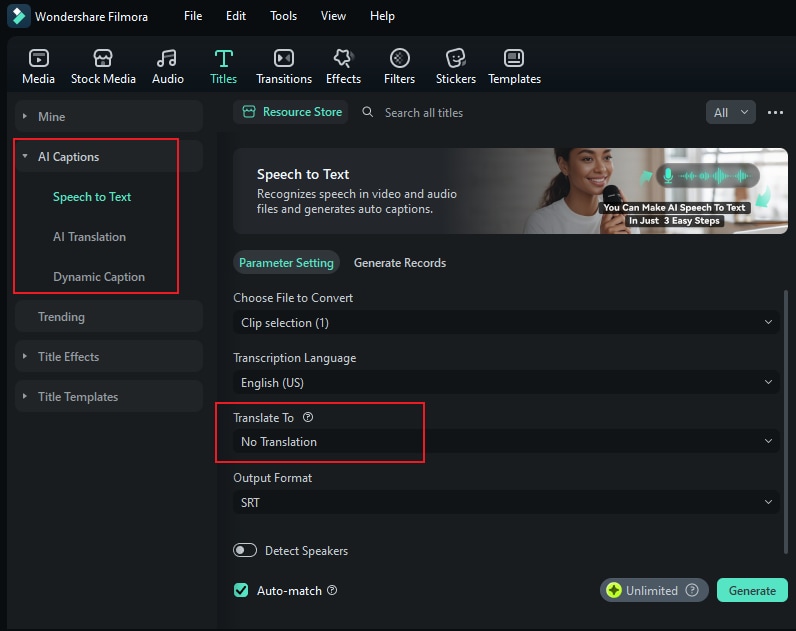This screenshot has width=796, height=631.
Task: Open the Trending category
Action: coord(109,316)
